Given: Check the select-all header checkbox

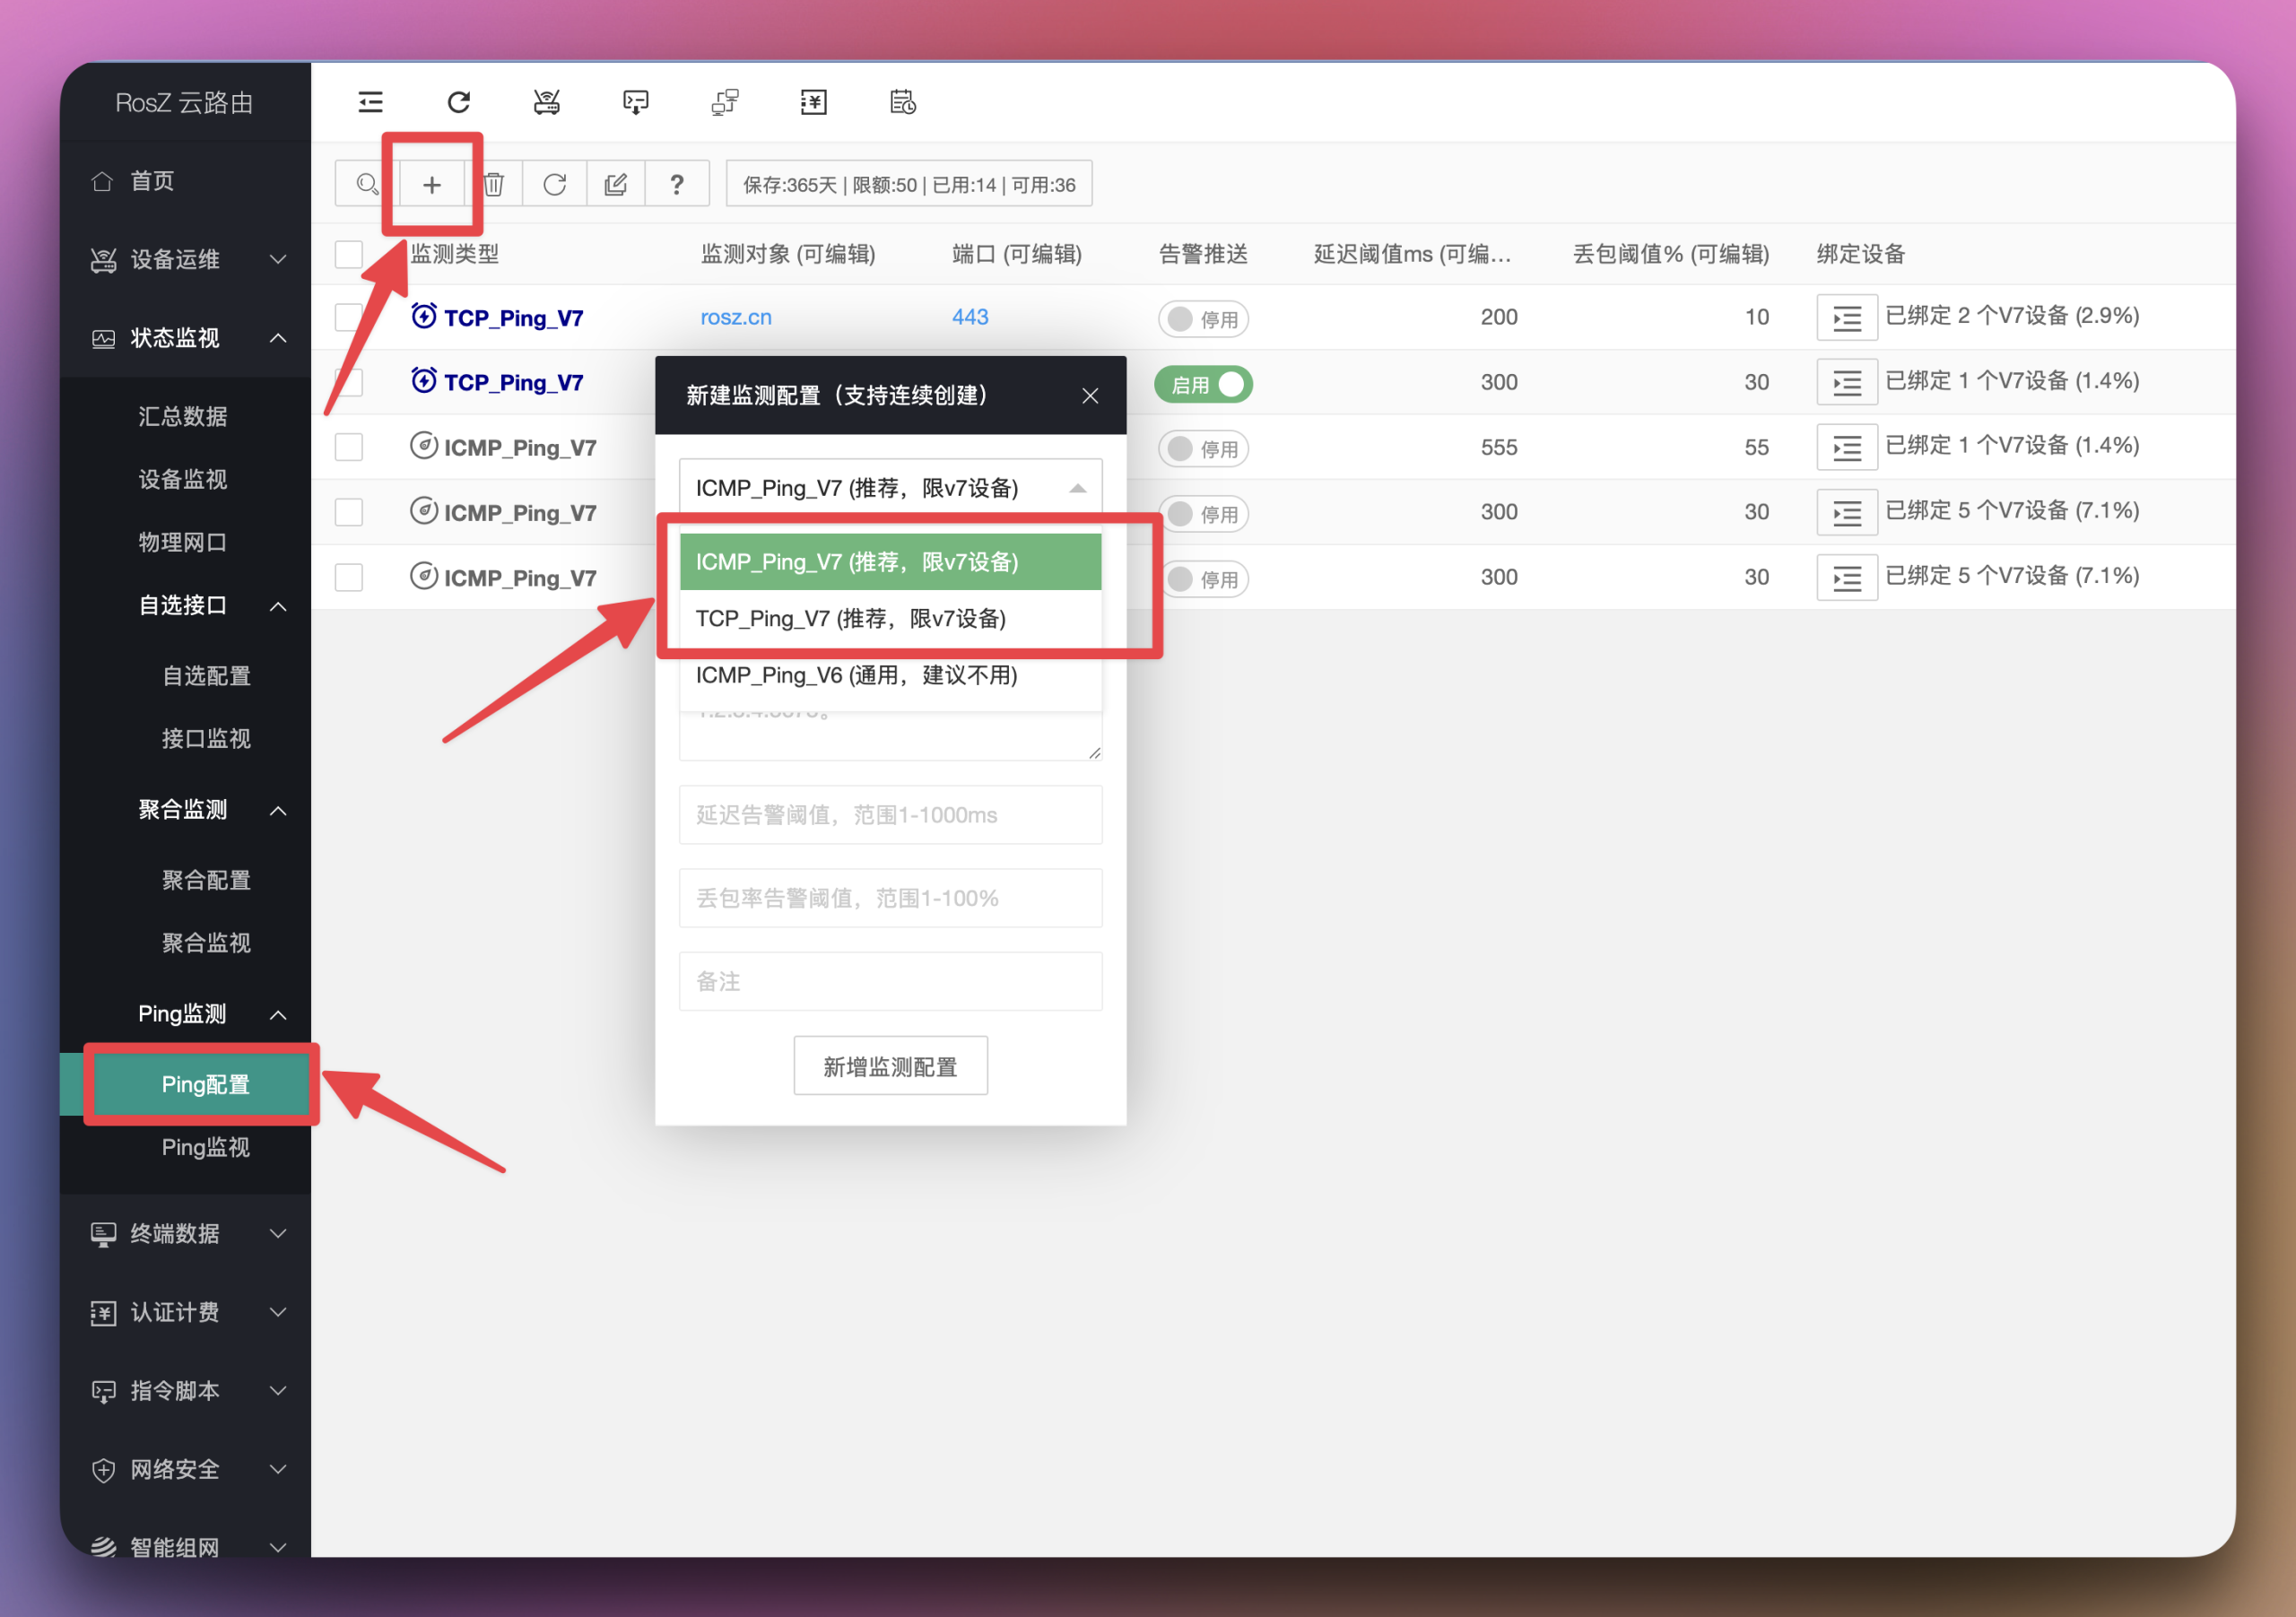Looking at the screenshot, I should (349, 254).
